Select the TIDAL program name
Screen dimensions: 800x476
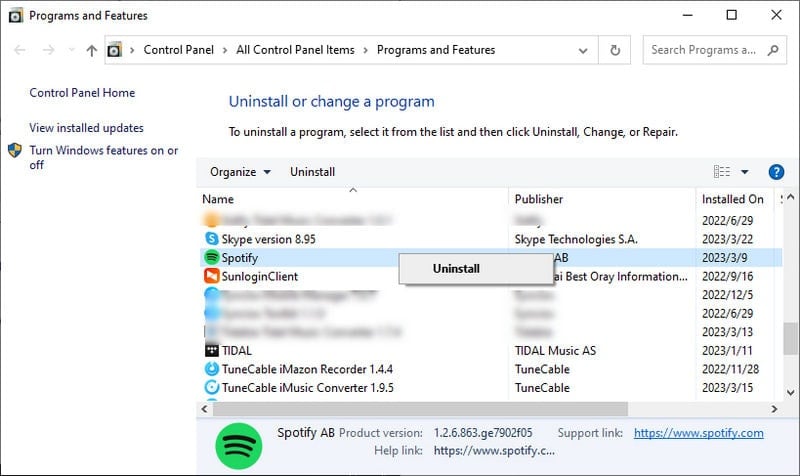point(237,350)
